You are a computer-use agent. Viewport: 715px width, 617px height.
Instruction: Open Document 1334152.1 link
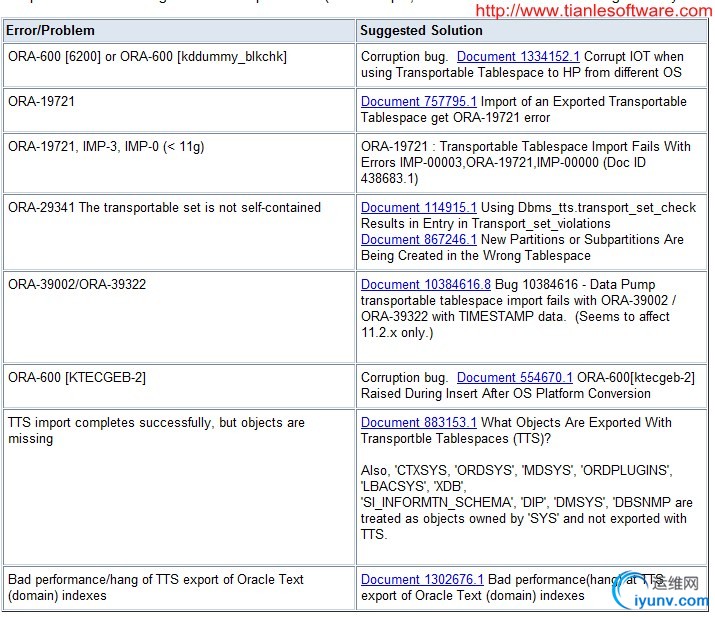[518, 57]
